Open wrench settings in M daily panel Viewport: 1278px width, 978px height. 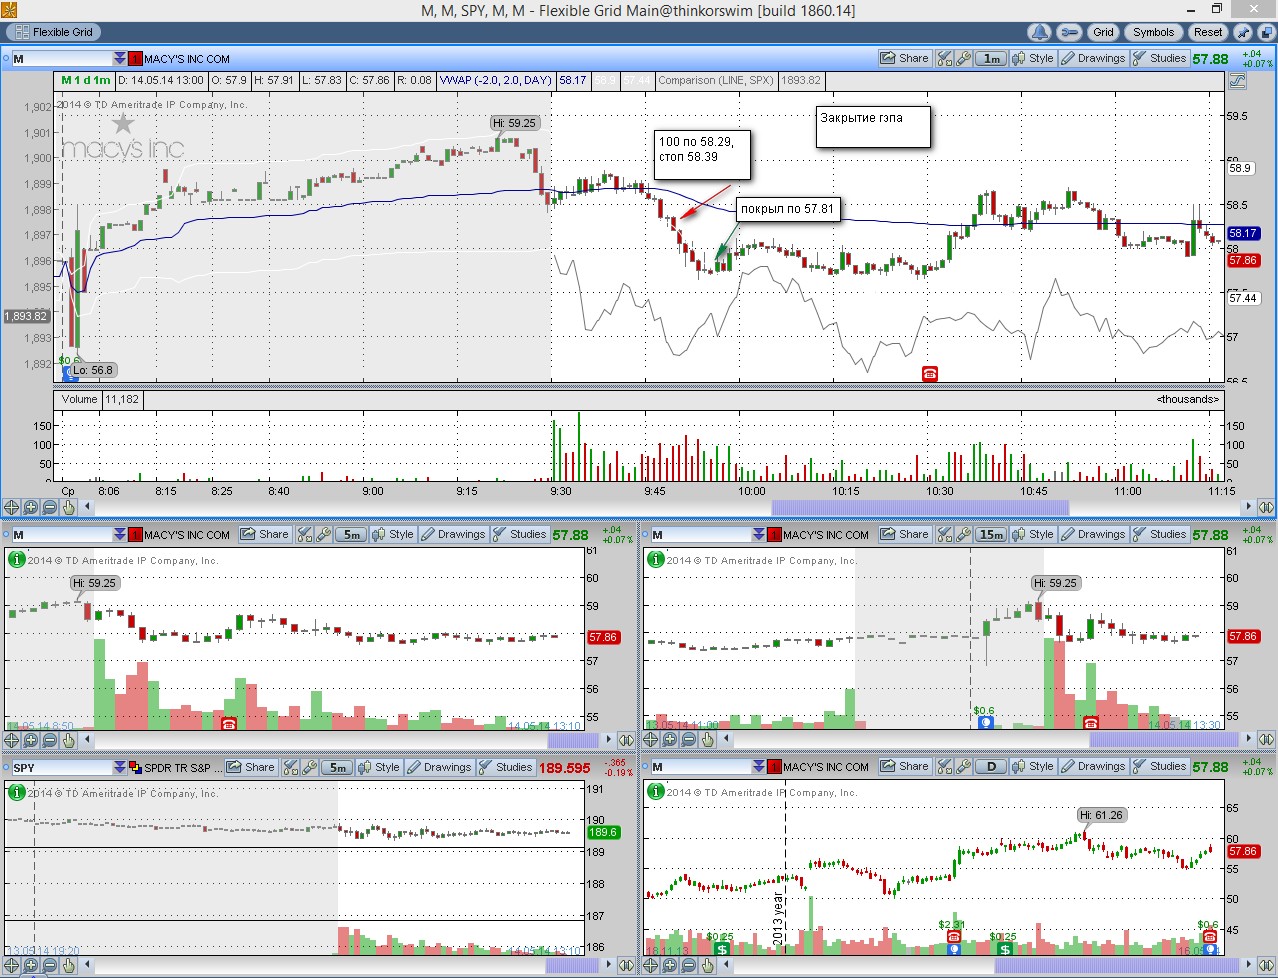[x=963, y=767]
